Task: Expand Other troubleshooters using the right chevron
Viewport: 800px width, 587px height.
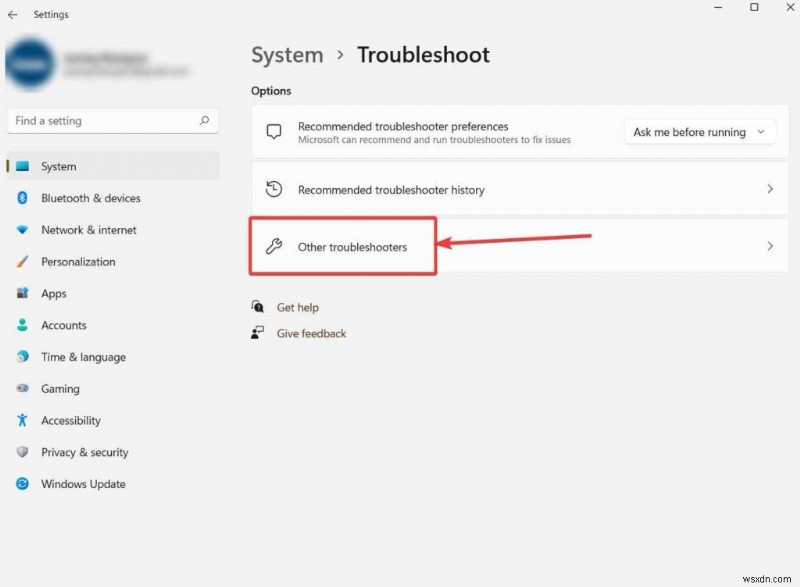Action: (770, 245)
